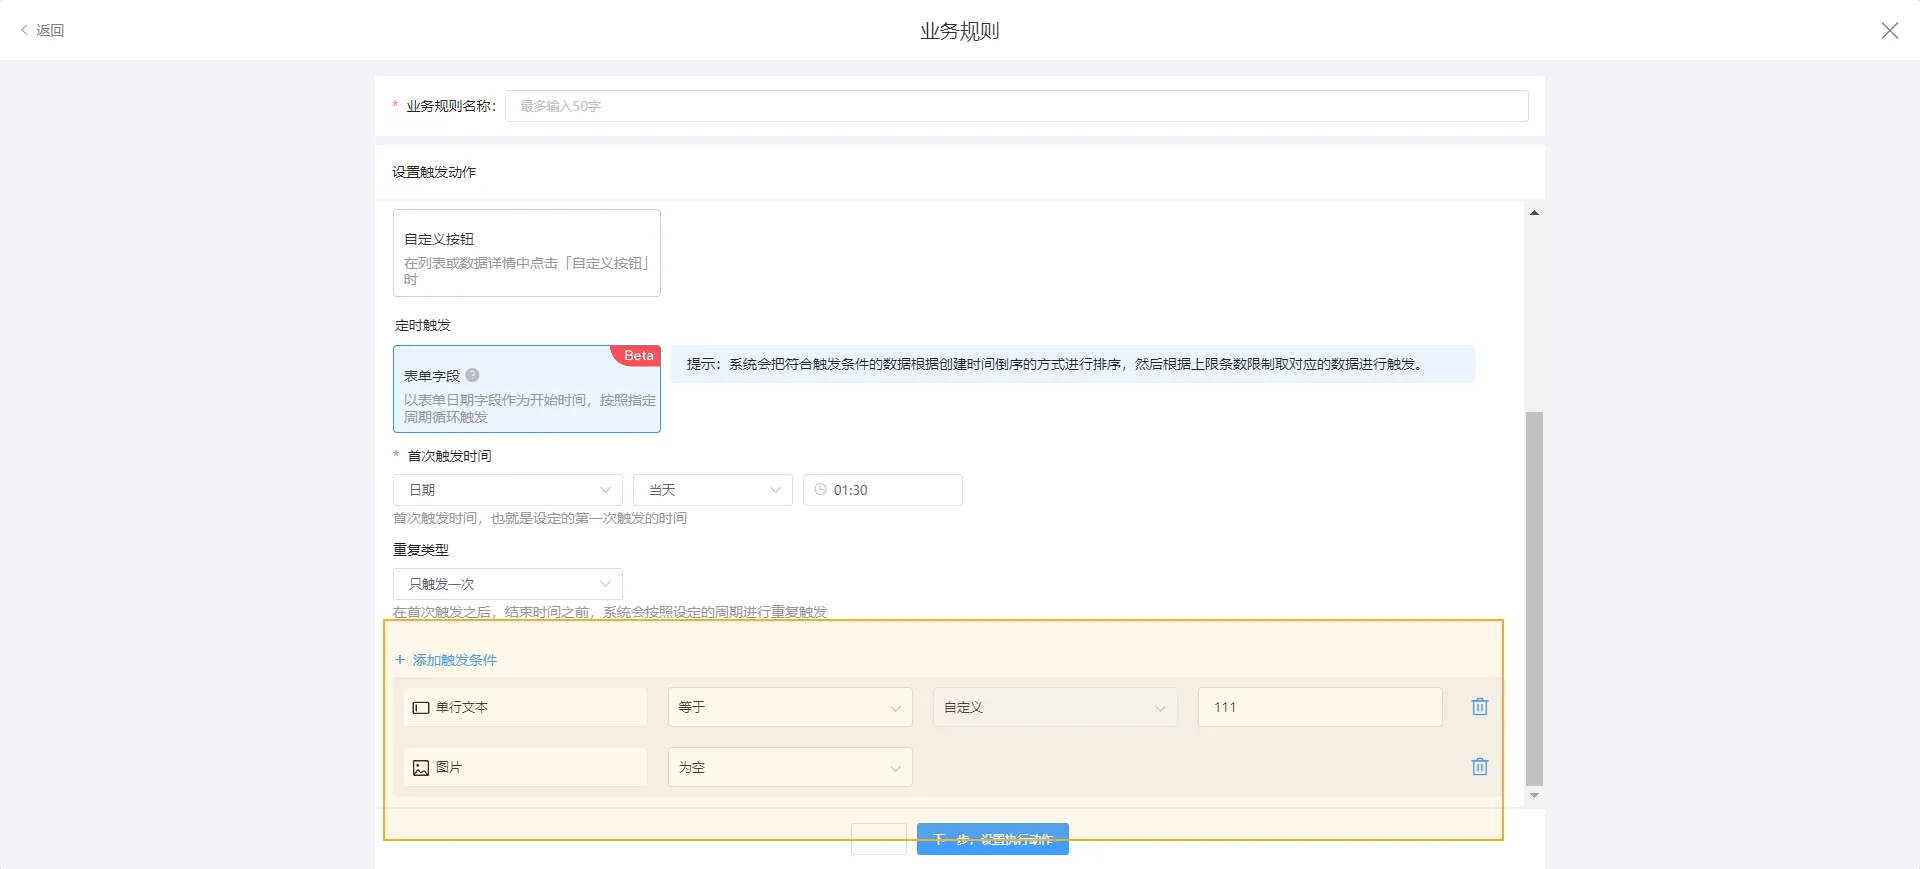1920x869 pixels.
Task: Click the clock icon in time field
Action: (821, 490)
